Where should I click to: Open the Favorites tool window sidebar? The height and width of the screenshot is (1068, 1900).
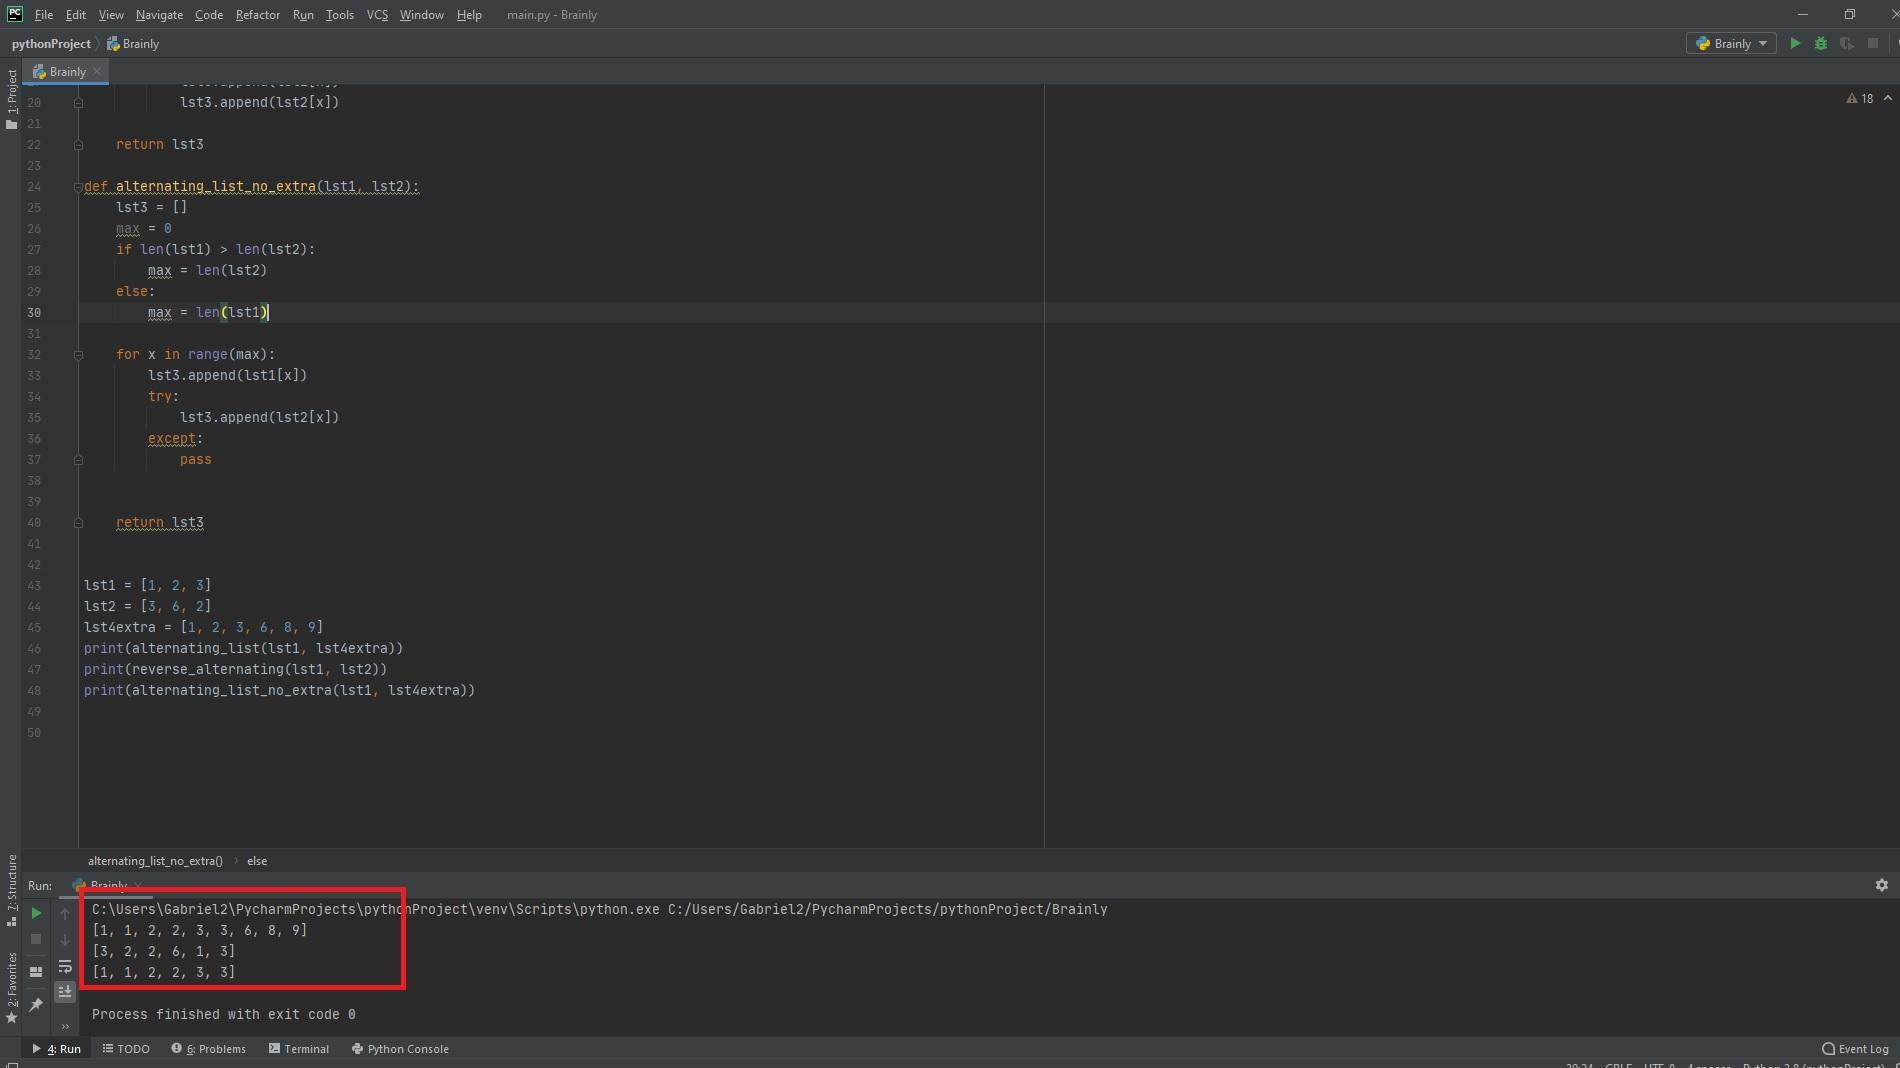[x=11, y=988]
